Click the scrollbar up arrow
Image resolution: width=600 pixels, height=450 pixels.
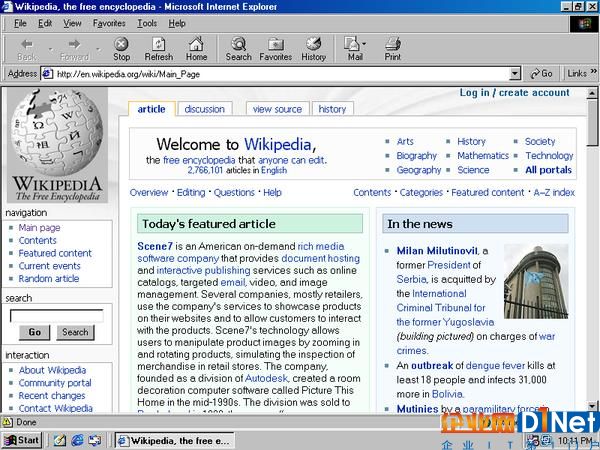592,93
